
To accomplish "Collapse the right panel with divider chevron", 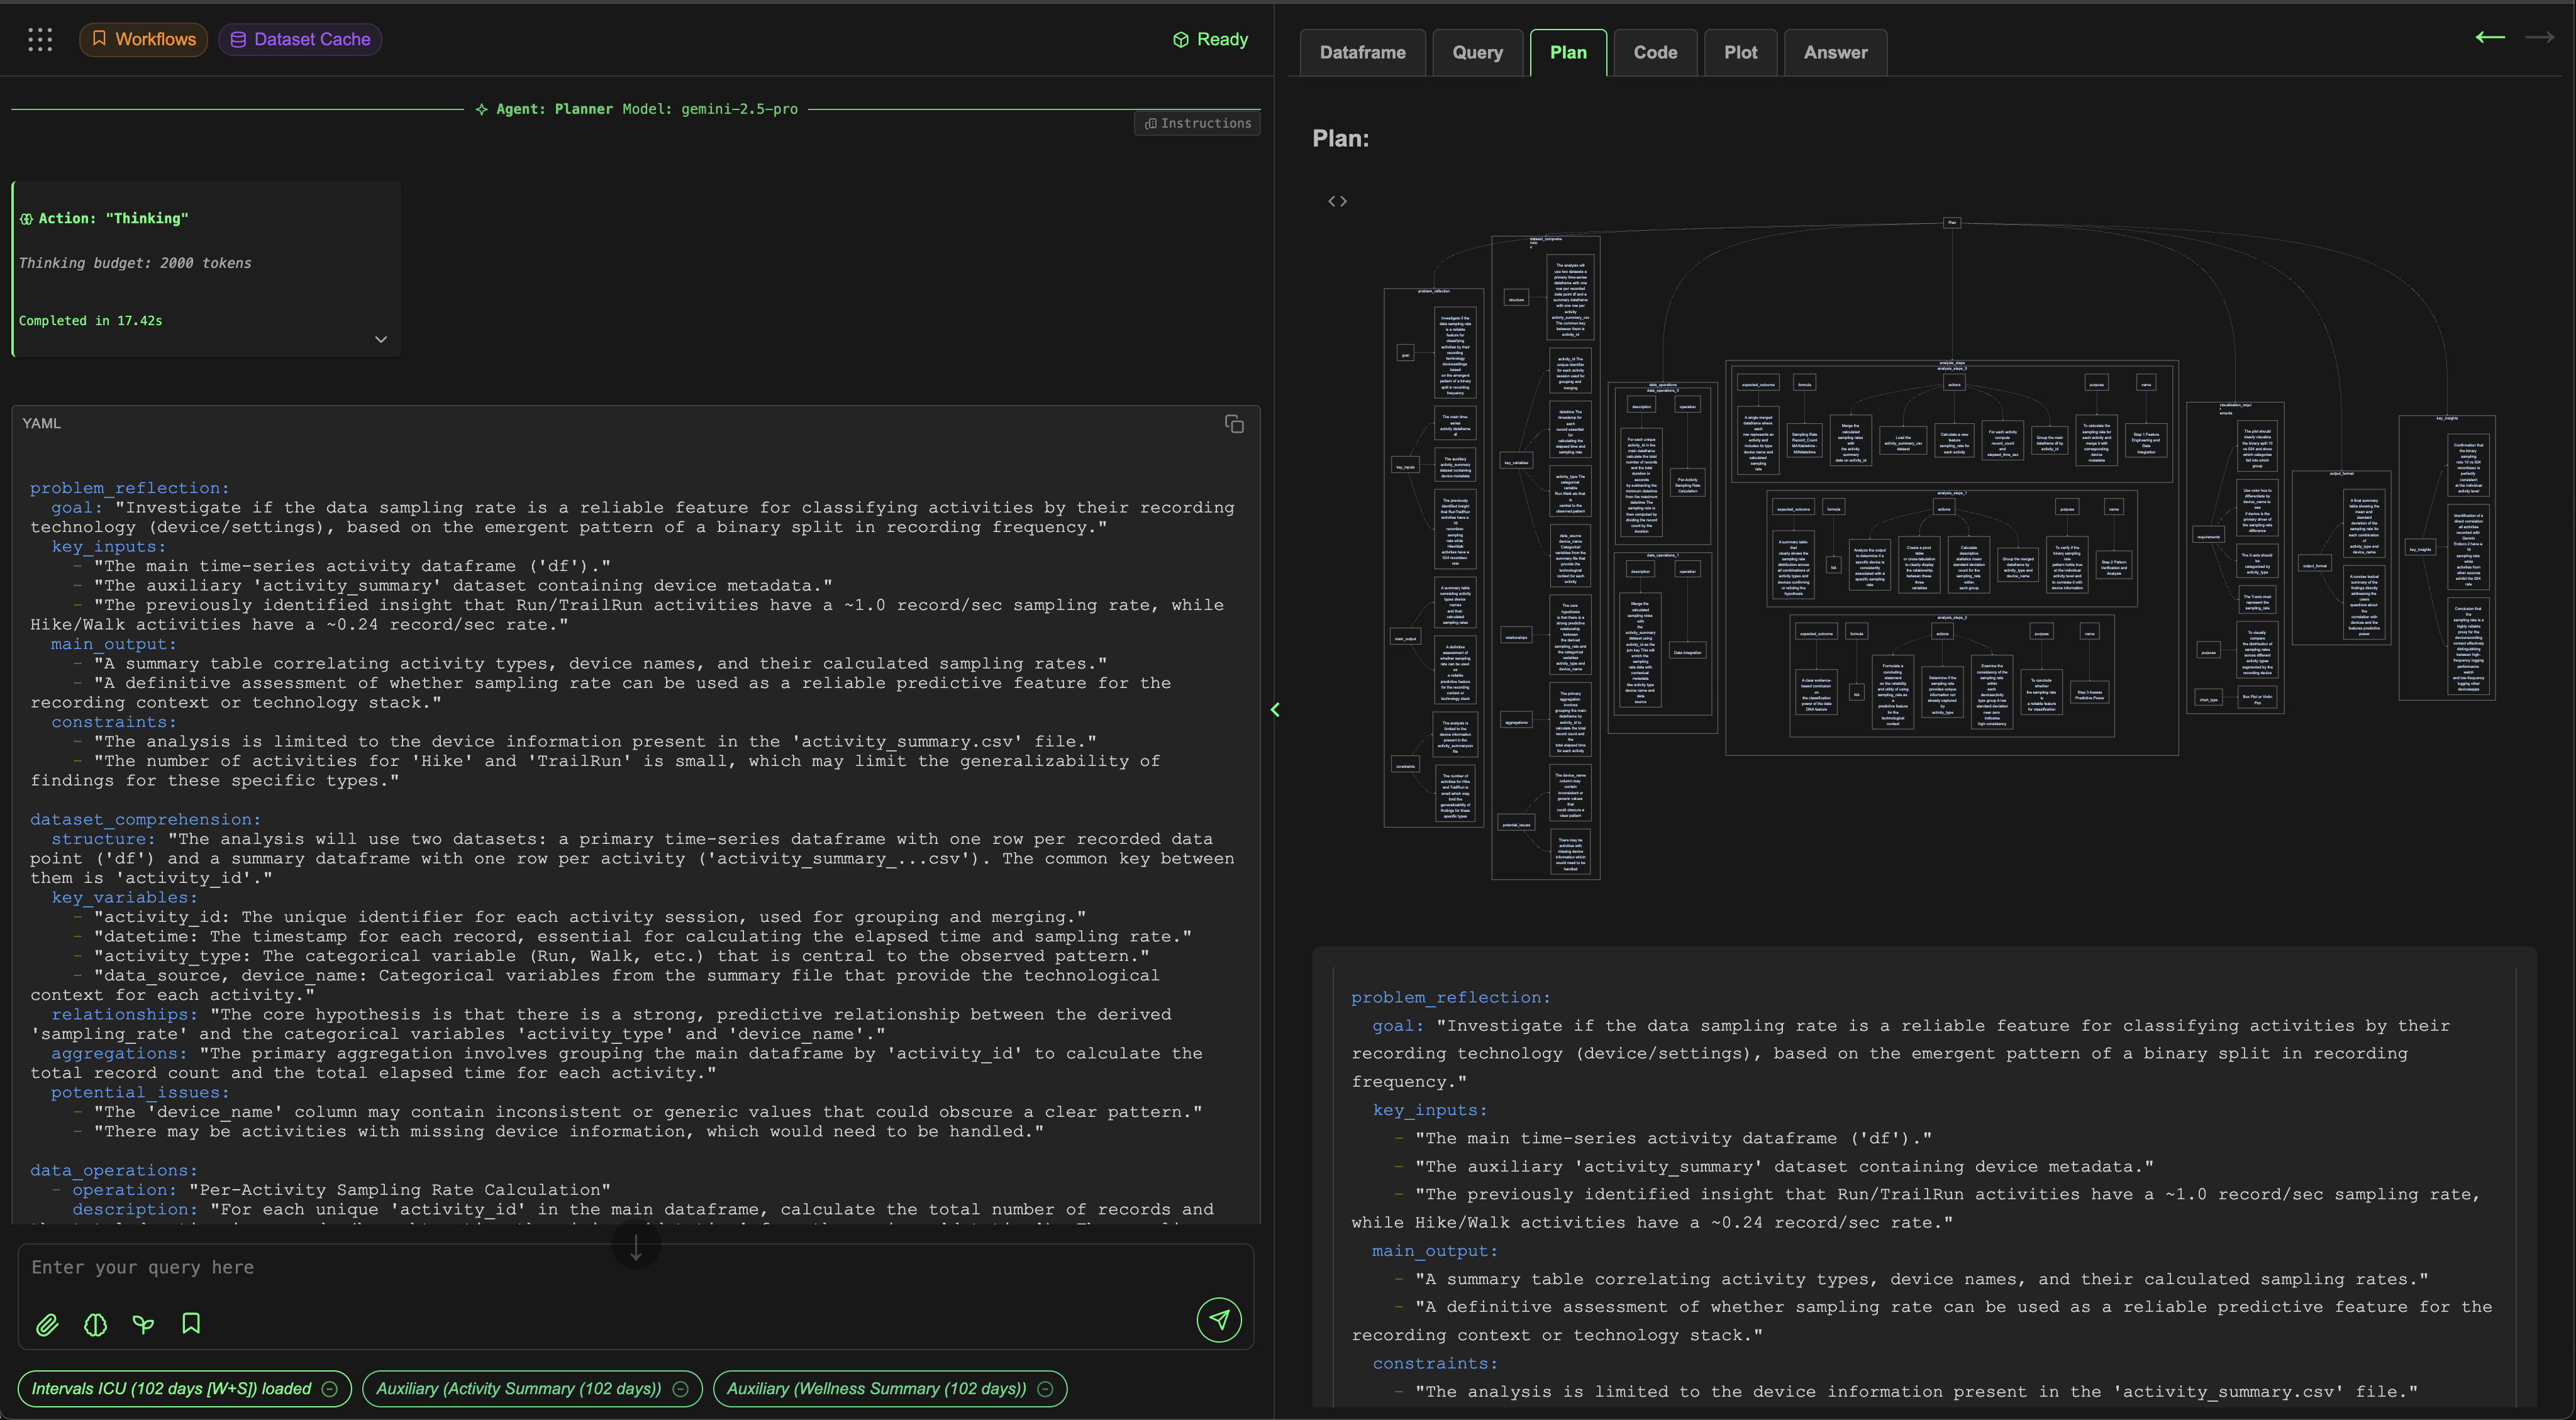I will point(1275,710).
